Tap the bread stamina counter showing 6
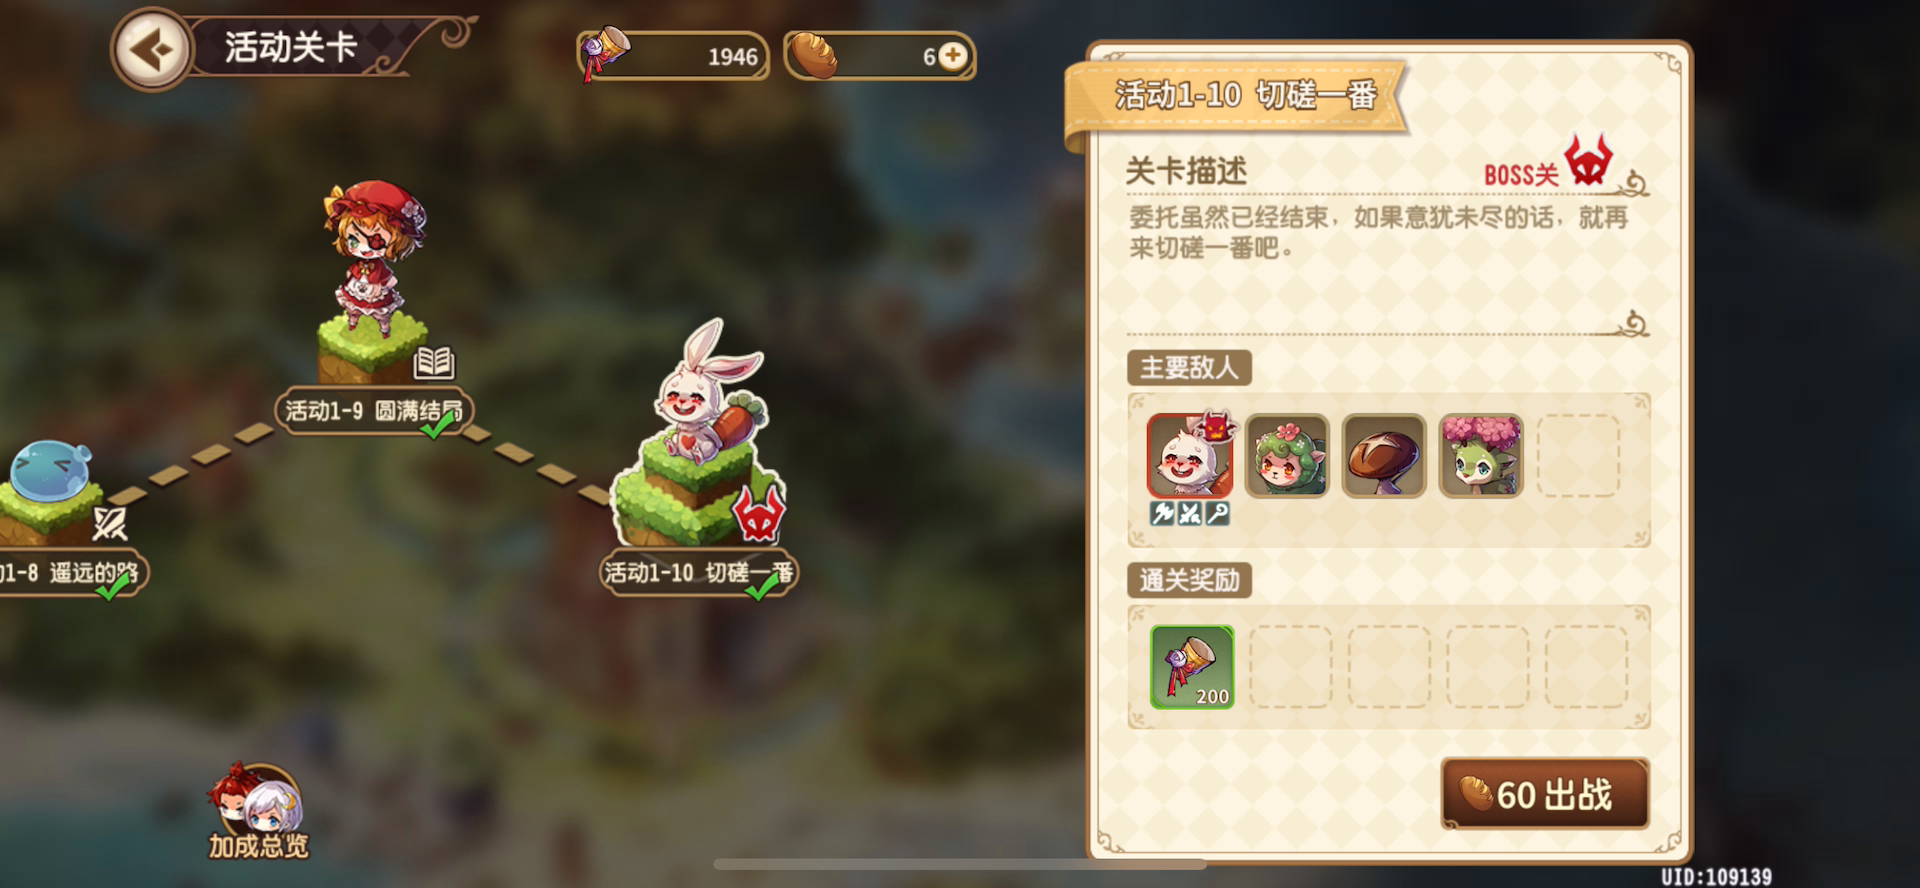The height and width of the screenshot is (888, 1920). tap(879, 56)
